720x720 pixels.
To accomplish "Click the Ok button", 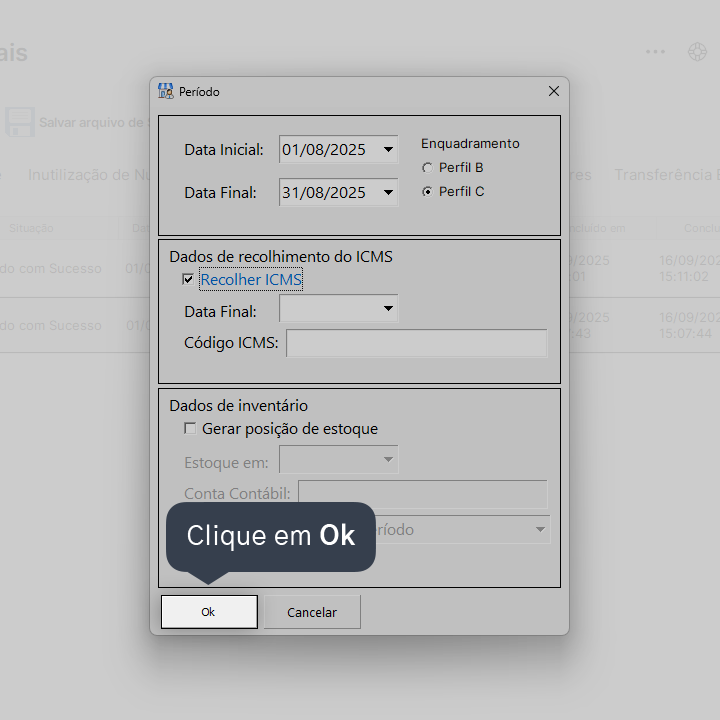I will 209,612.
